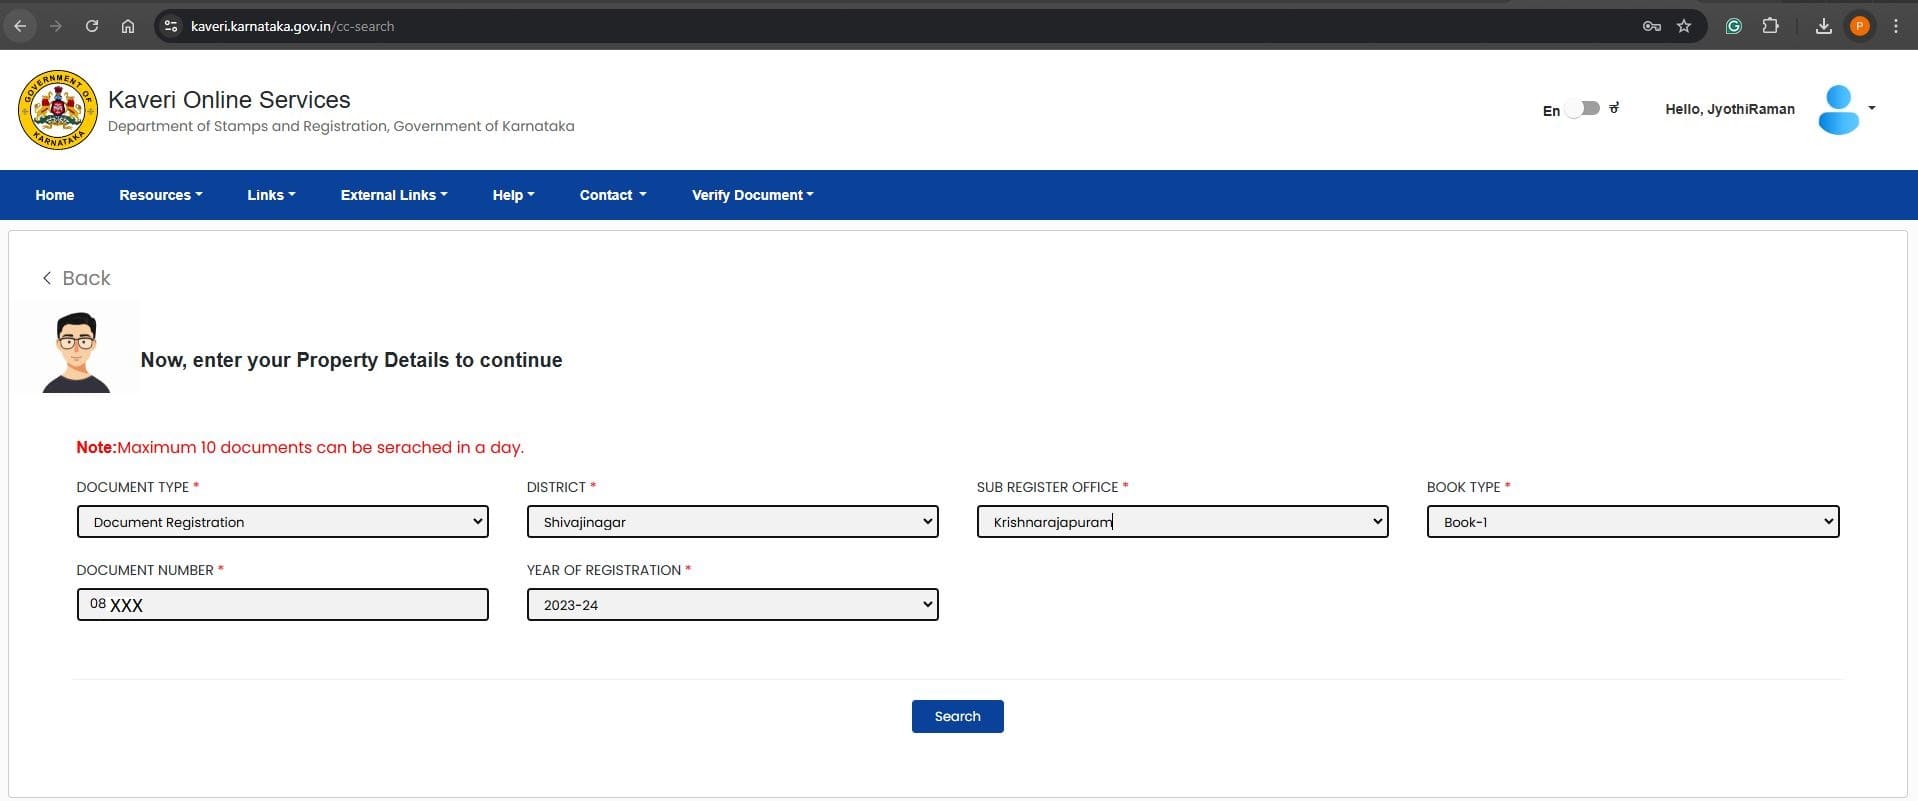Click the browser home icon
1918x801 pixels.
[x=128, y=26]
